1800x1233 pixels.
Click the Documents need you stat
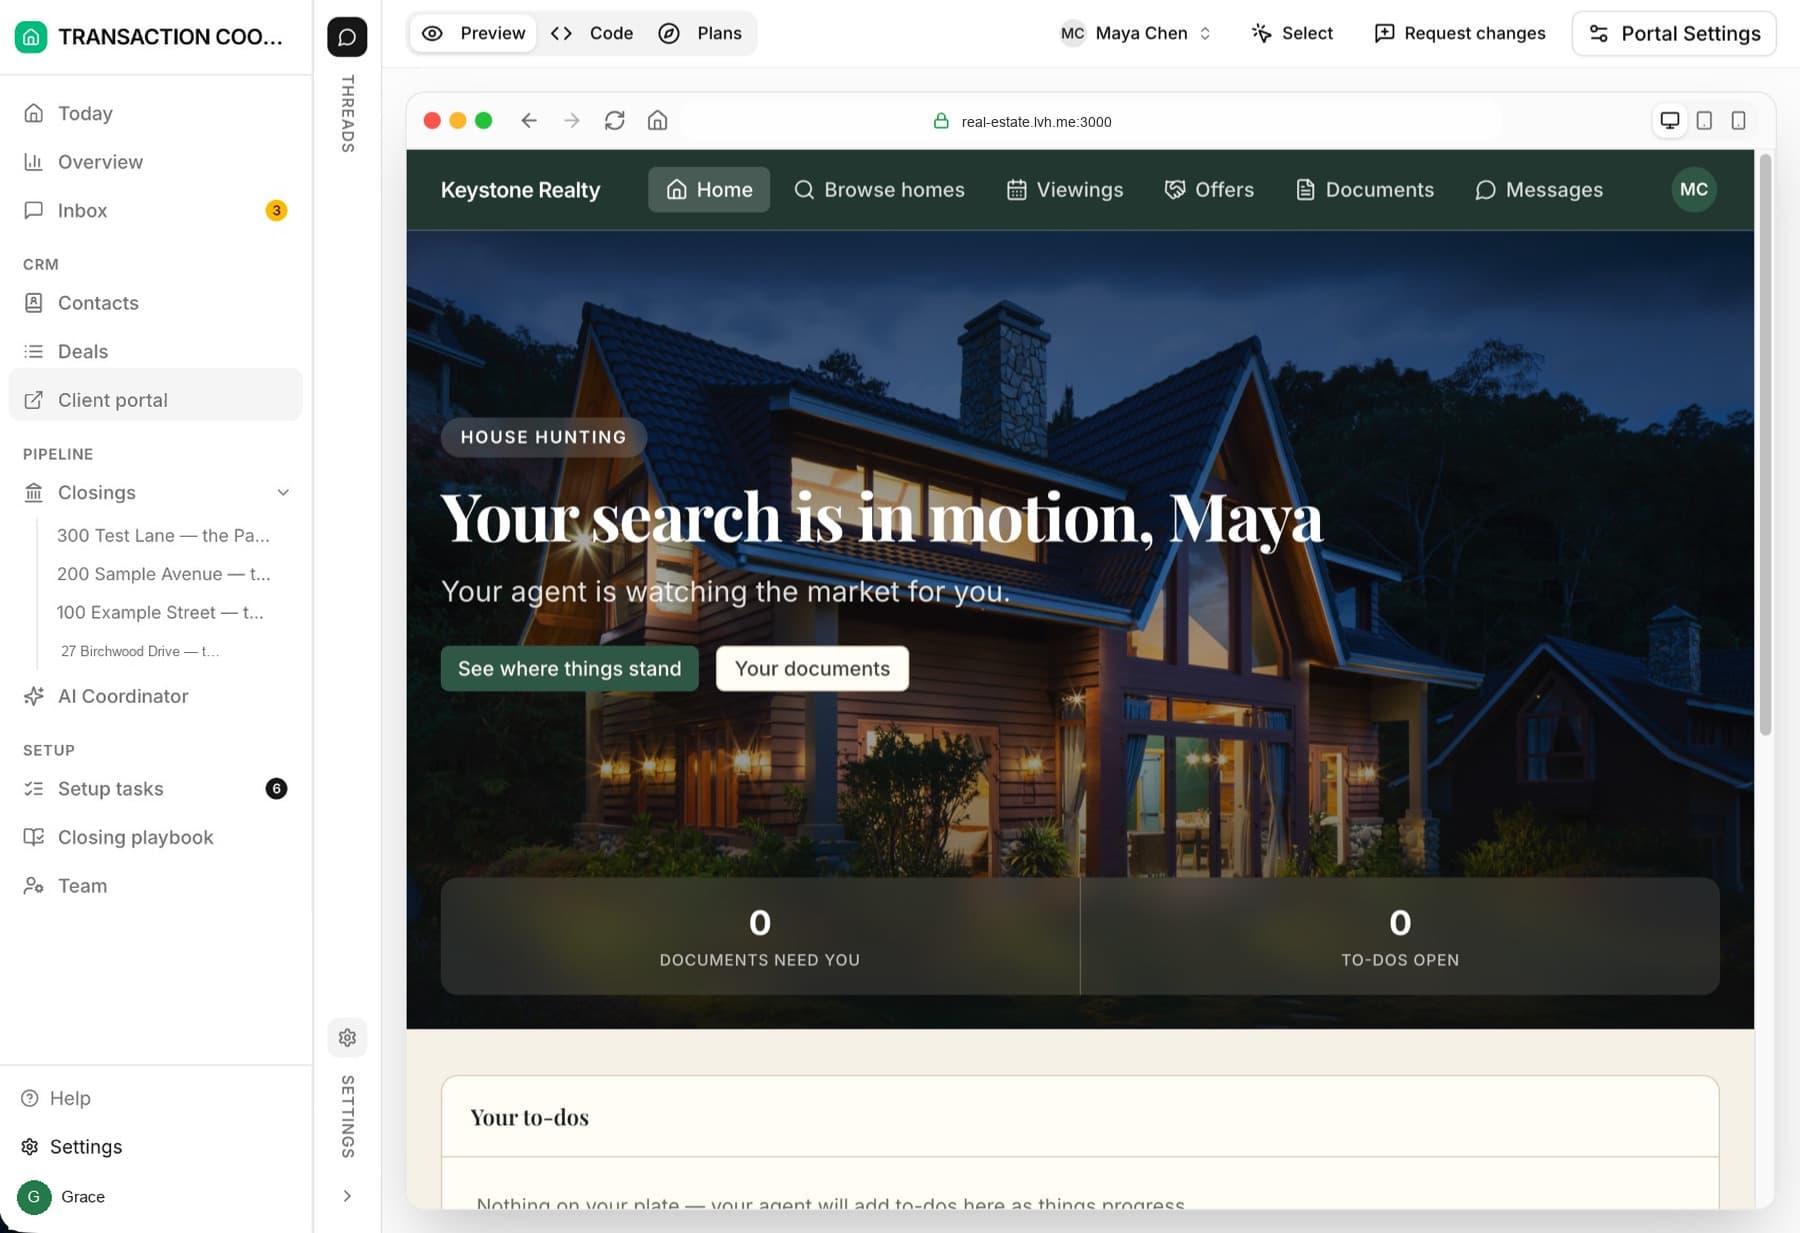[760, 936]
